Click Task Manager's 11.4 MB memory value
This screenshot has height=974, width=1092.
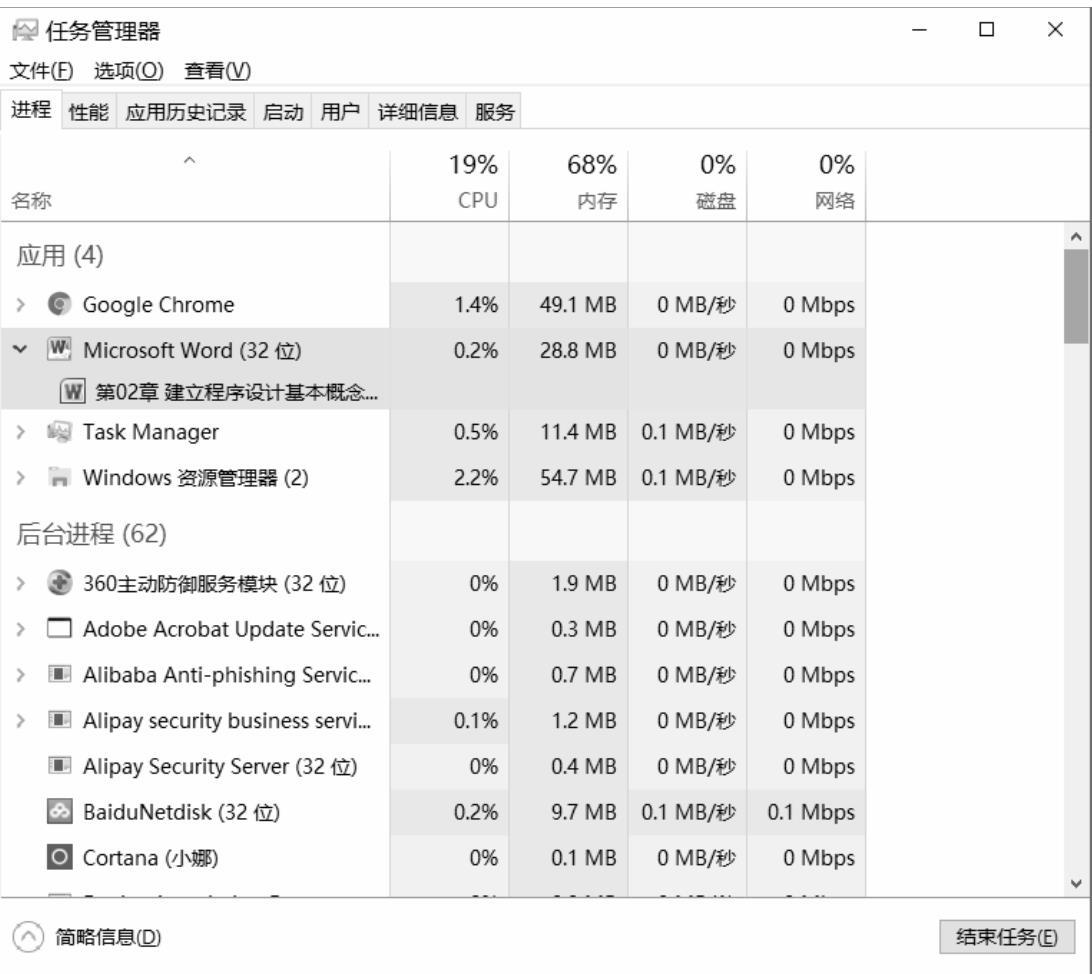(578, 432)
